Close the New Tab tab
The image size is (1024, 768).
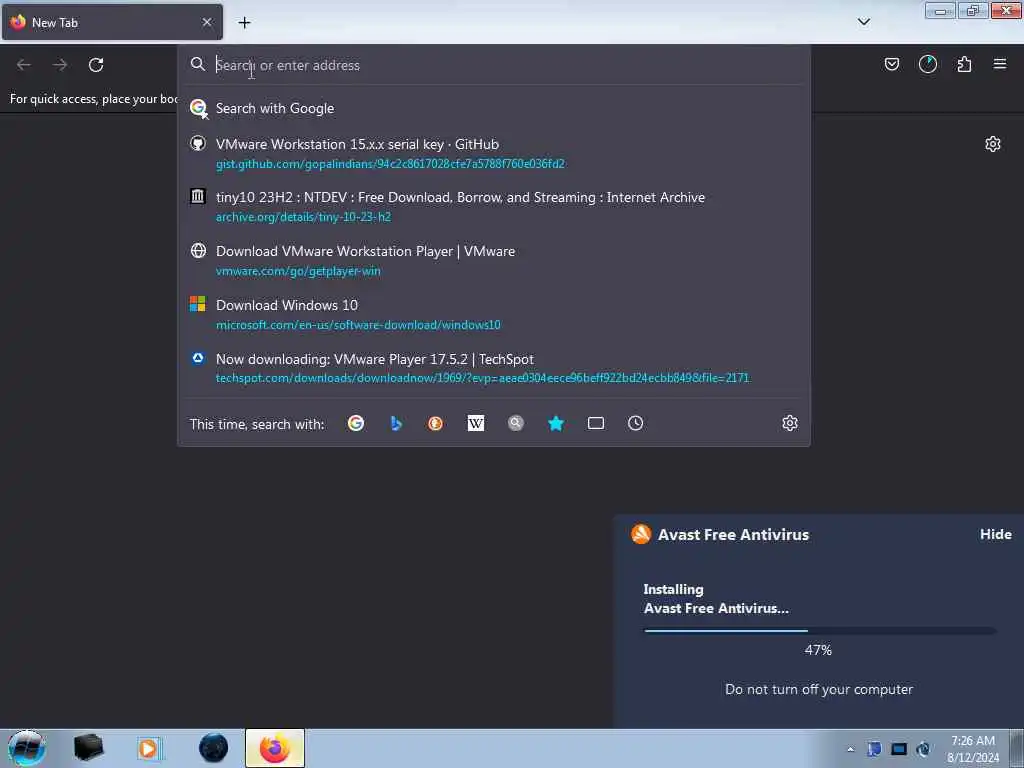(207, 22)
